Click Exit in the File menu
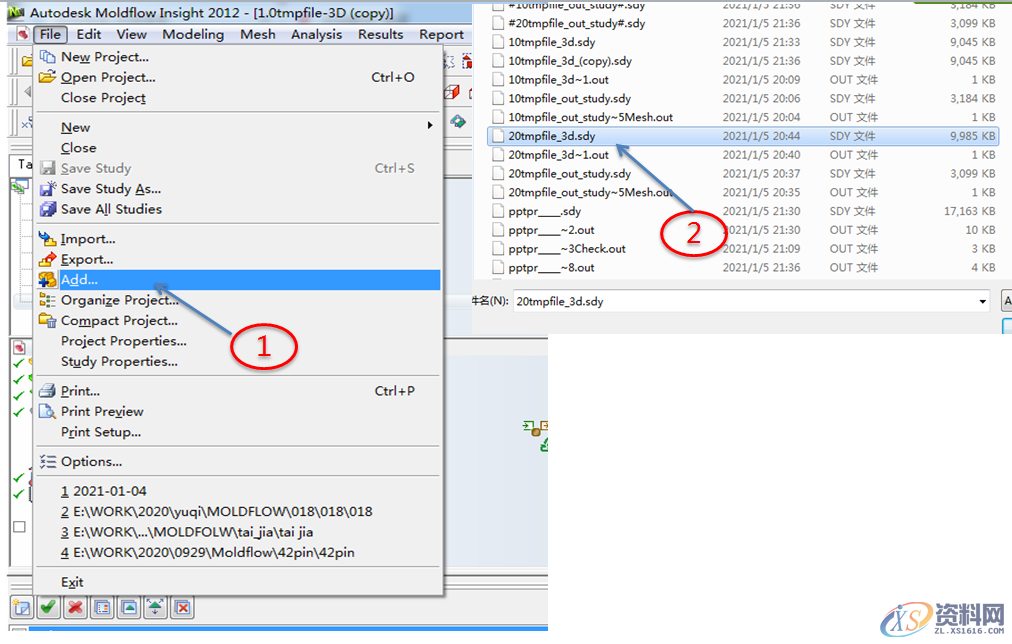 point(72,582)
